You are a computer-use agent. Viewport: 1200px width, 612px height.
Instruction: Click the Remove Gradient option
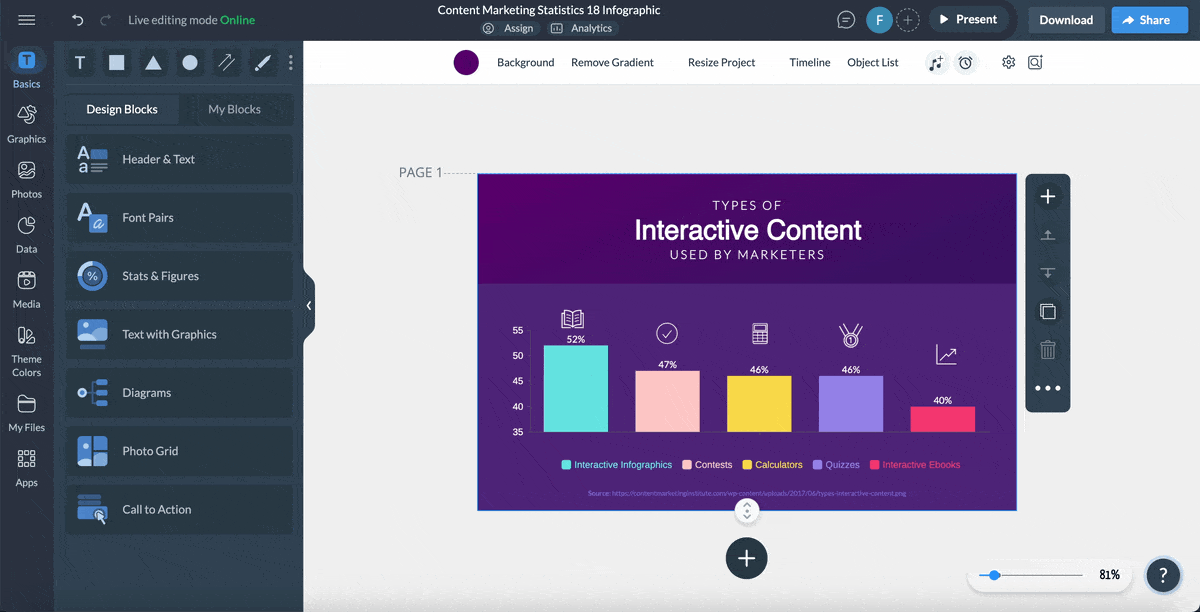(x=611, y=62)
